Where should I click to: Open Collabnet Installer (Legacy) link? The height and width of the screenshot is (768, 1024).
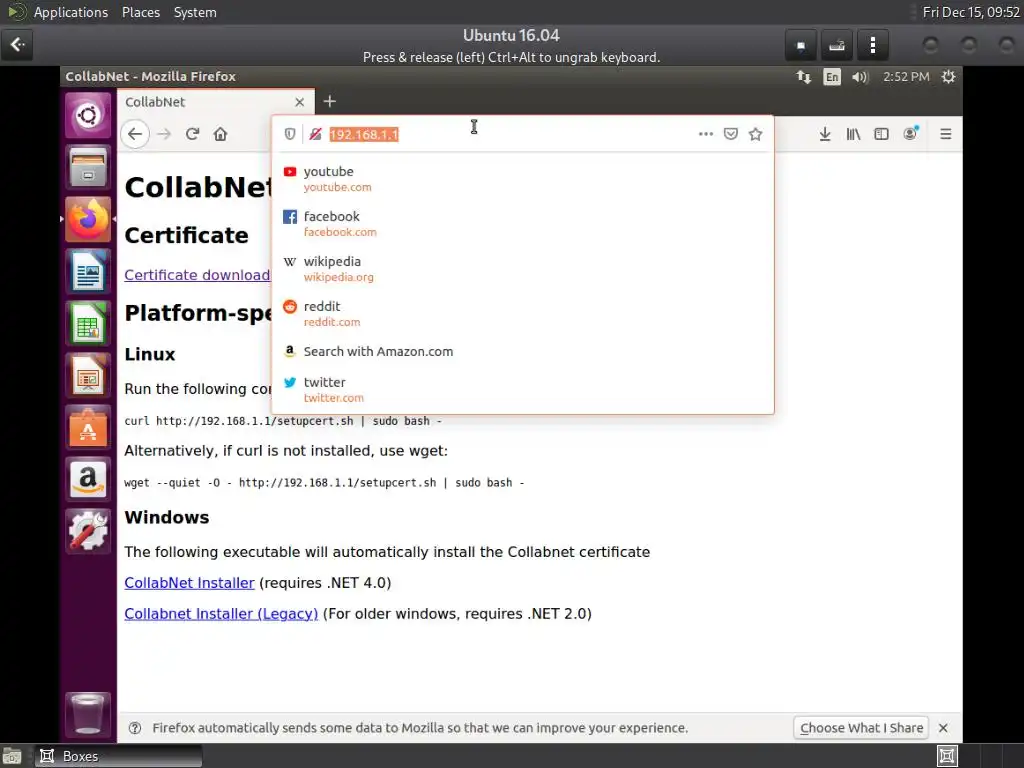221,614
